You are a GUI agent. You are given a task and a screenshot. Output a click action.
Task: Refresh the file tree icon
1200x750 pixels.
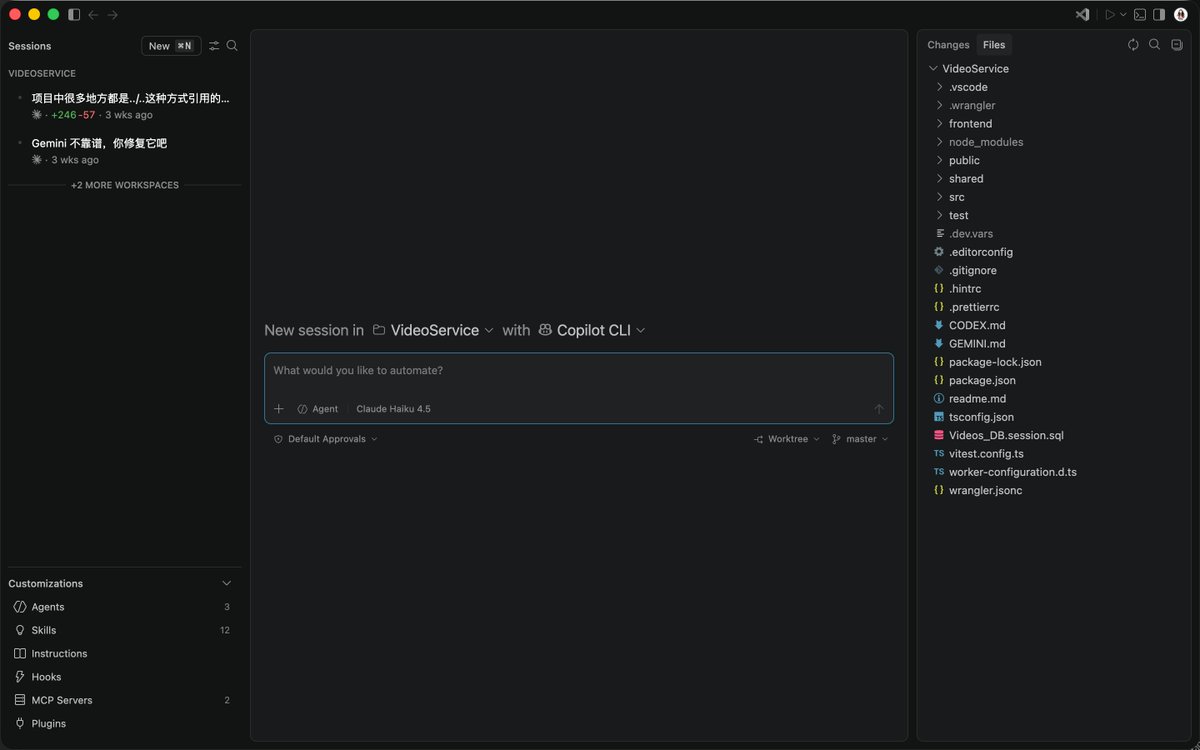coord(1133,45)
